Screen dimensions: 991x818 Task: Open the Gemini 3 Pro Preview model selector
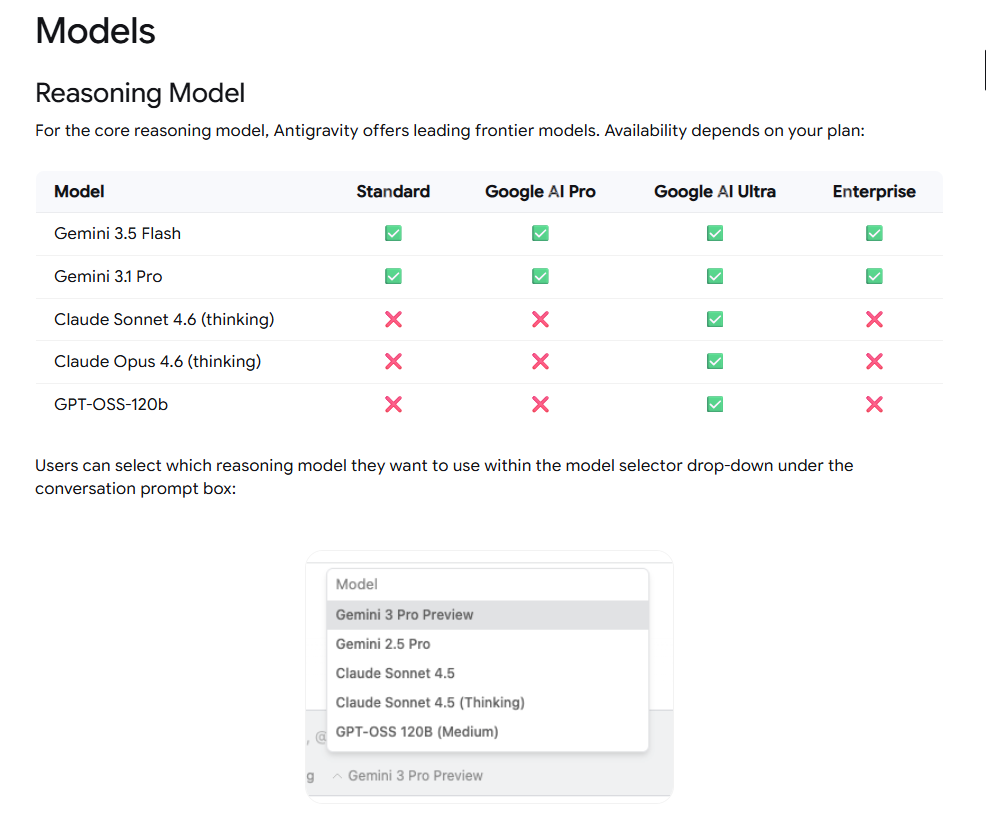[408, 776]
